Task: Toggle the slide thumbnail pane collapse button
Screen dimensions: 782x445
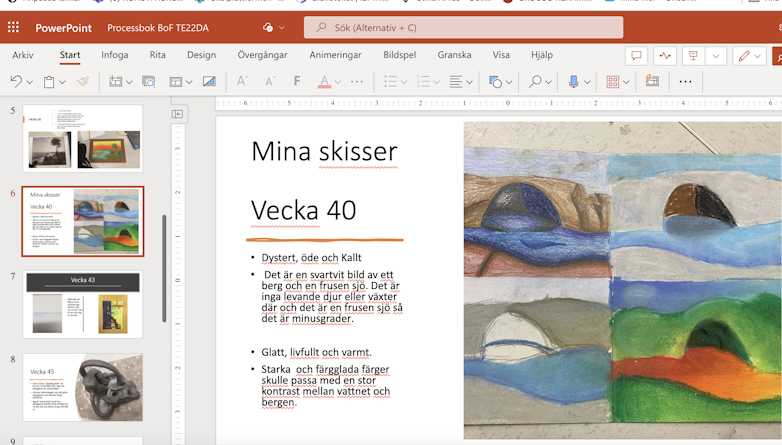Action: coord(178,114)
